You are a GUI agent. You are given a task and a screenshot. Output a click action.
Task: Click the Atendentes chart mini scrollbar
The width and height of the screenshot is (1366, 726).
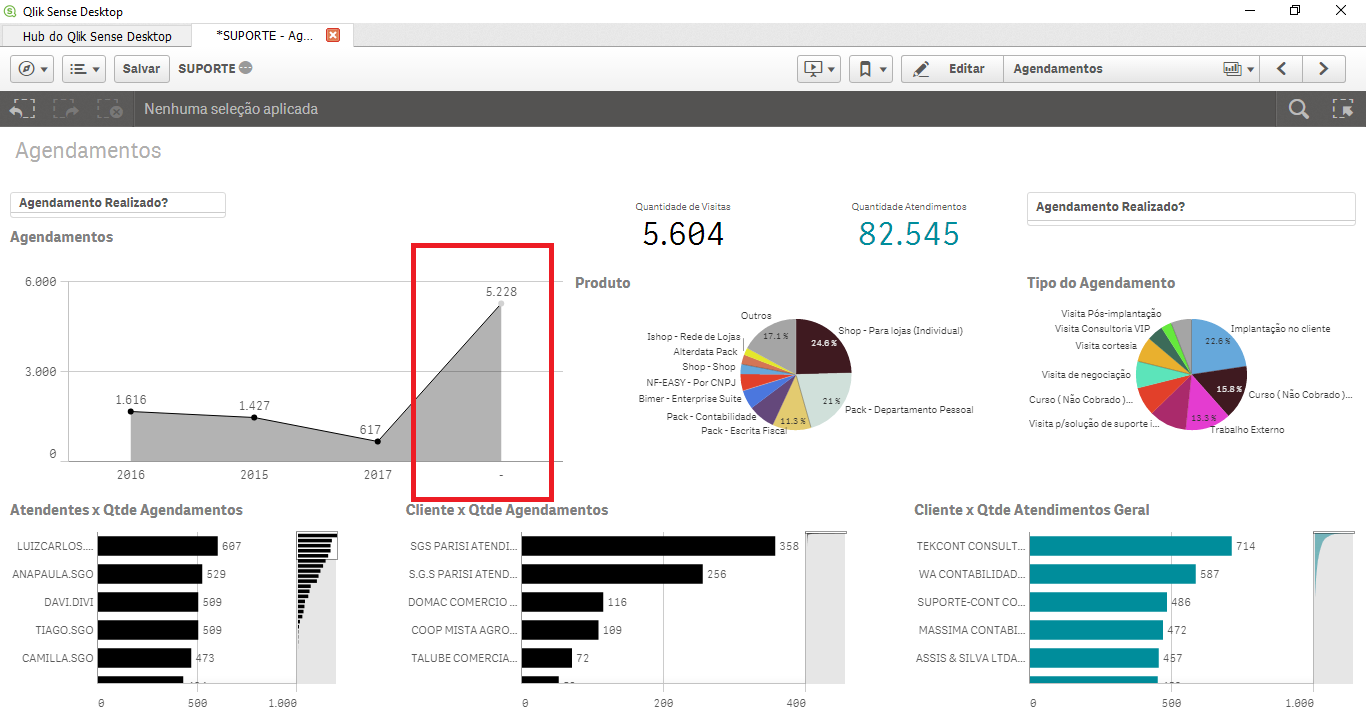tap(317, 608)
